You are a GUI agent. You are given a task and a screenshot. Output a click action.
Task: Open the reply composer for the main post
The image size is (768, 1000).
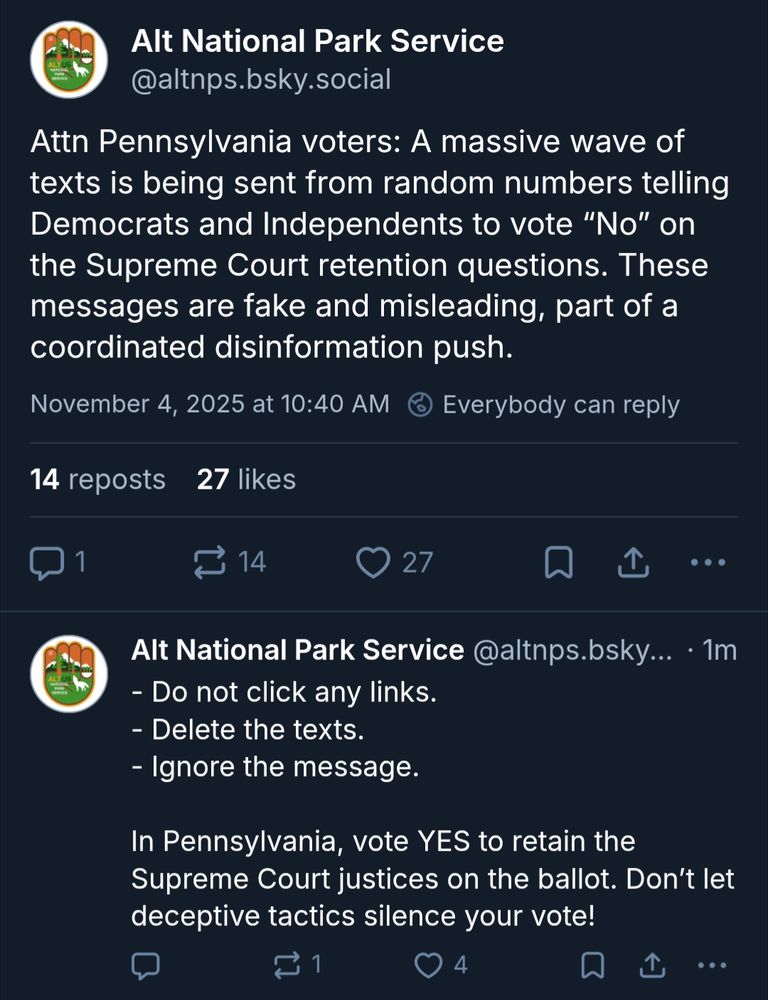(49, 562)
